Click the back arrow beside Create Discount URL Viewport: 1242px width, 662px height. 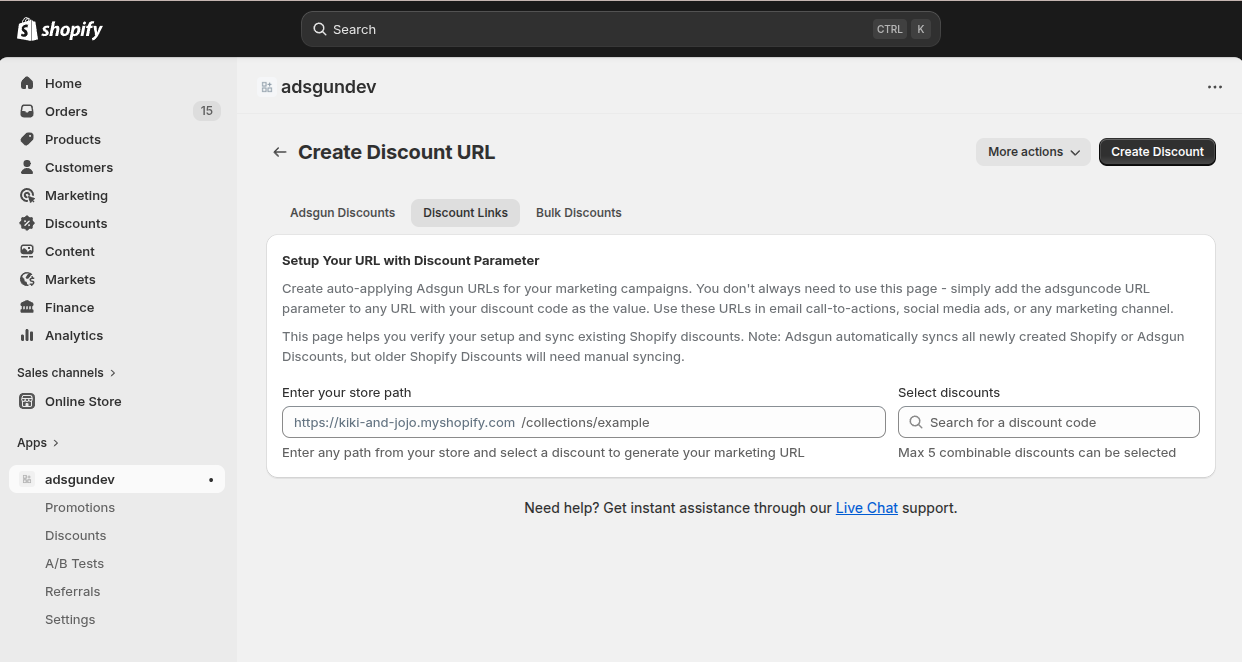(280, 152)
